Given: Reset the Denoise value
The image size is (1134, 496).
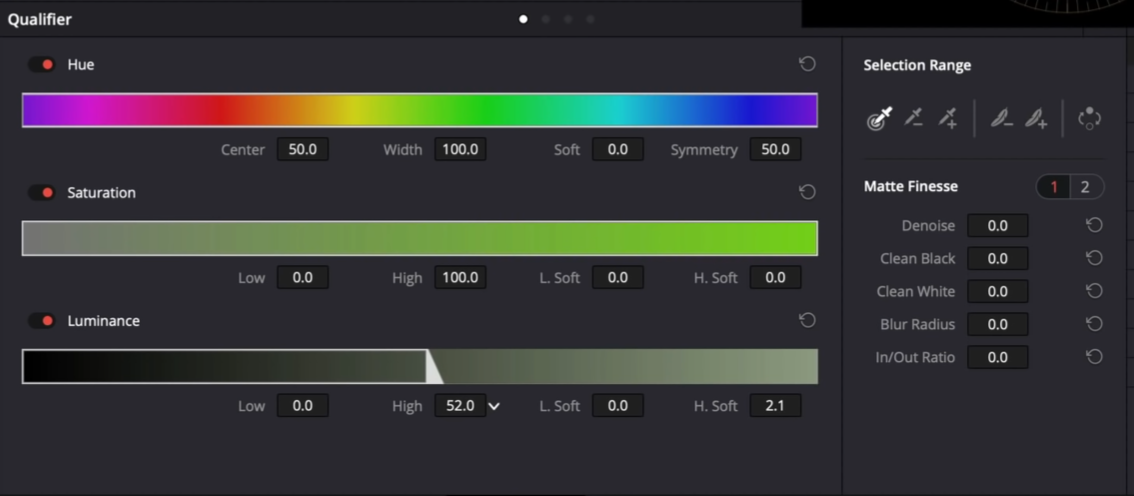Looking at the screenshot, I should 1094,225.
